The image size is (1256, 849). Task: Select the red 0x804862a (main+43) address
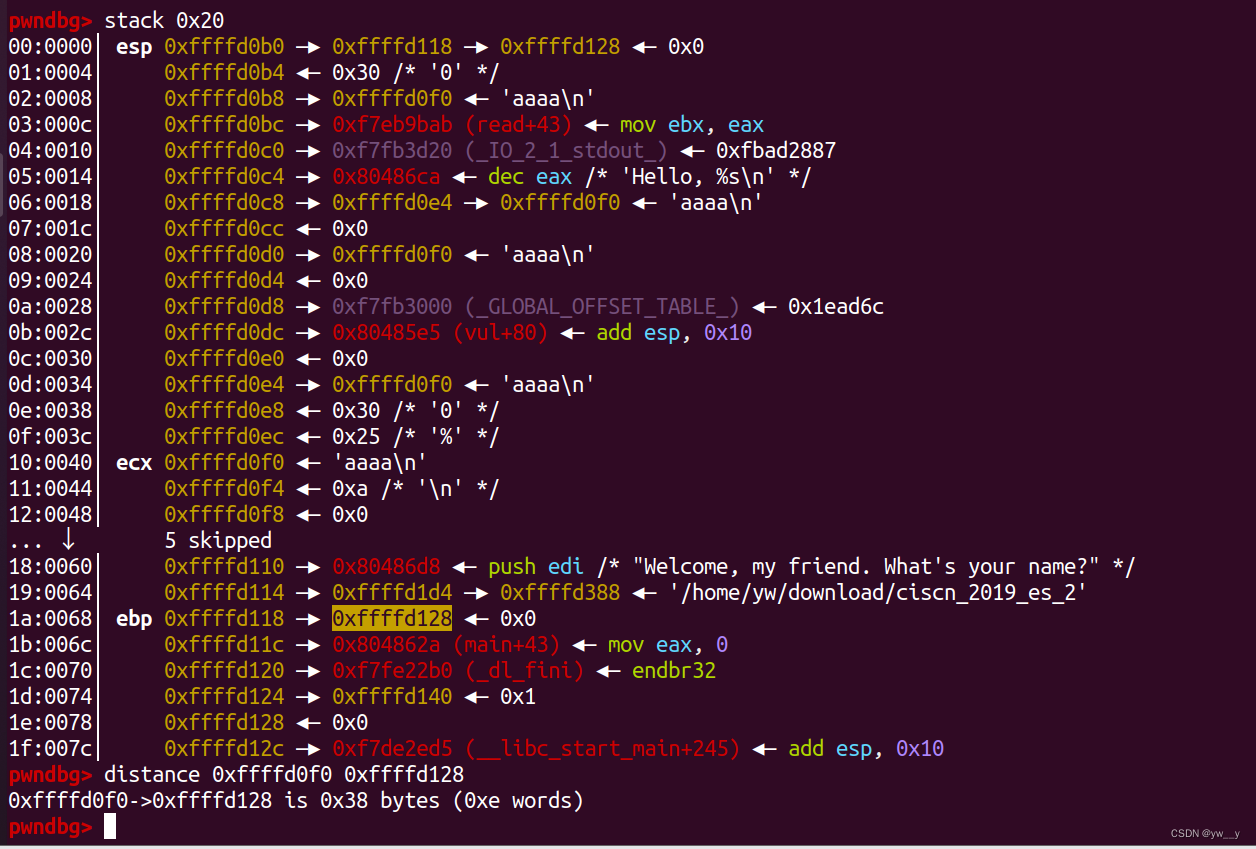point(446,645)
